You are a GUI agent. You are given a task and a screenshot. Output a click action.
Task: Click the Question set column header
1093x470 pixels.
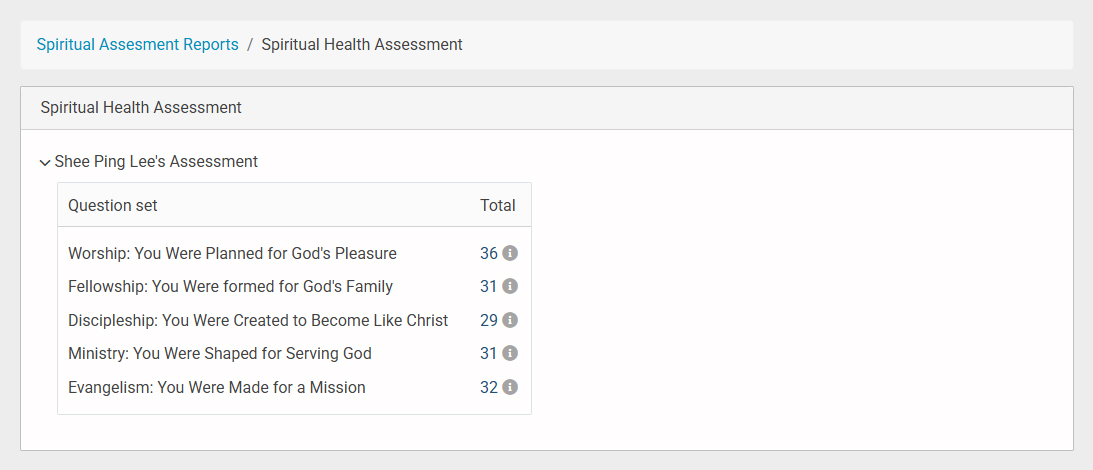pyautogui.click(x=112, y=205)
